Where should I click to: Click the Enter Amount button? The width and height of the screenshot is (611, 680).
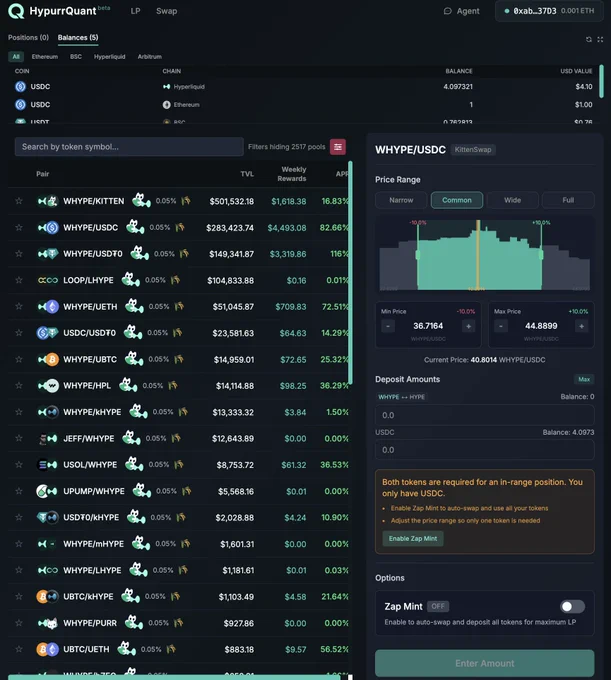click(484, 663)
